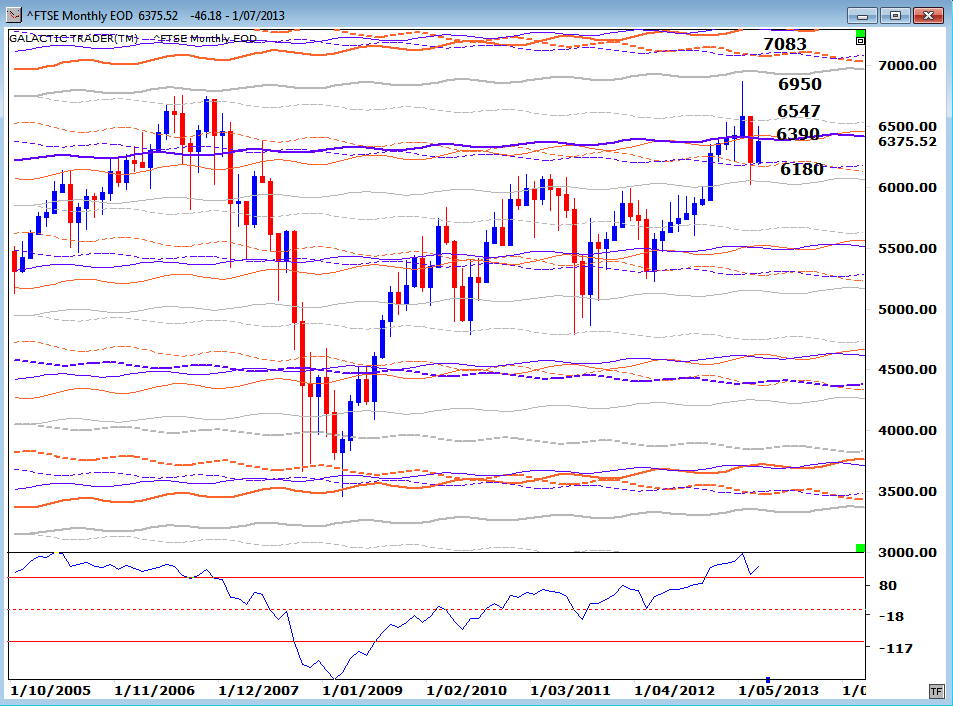Click the green square marker at top right
This screenshot has width=953, height=706.
click(x=860, y=33)
